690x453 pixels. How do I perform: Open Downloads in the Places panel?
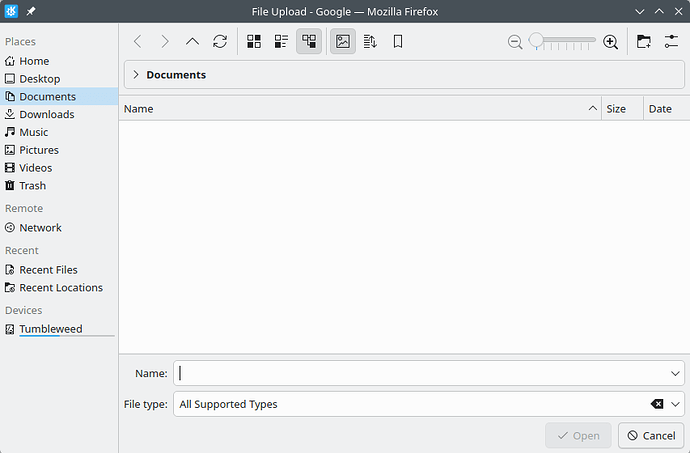tap(46, 114)
